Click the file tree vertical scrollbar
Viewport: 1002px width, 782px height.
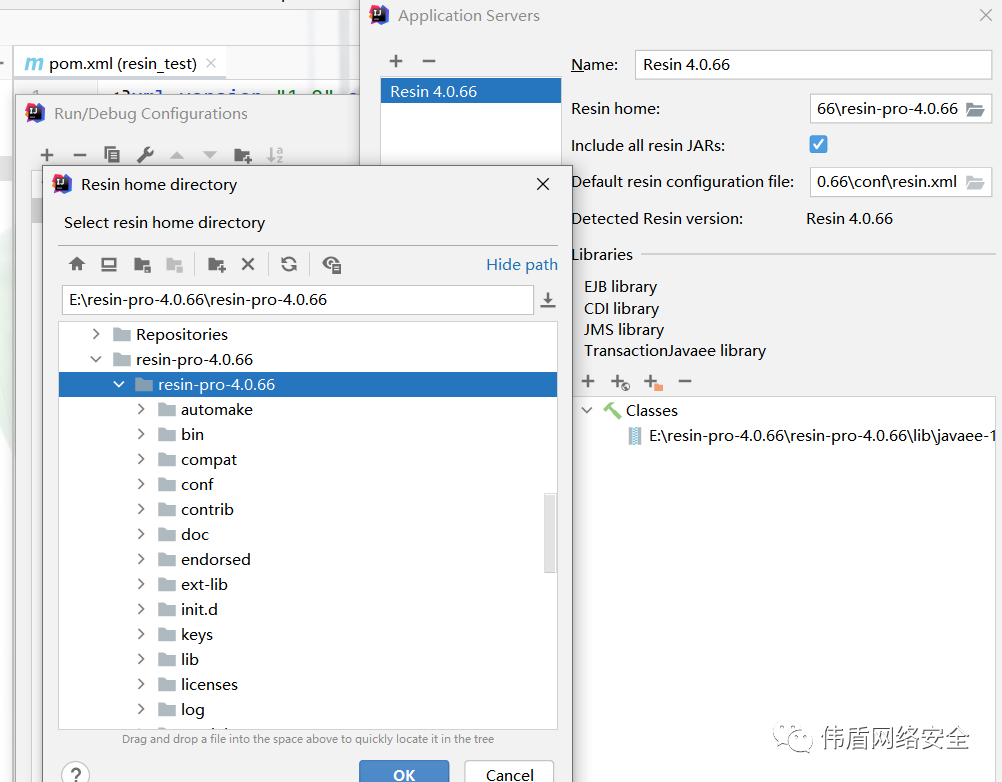pyautogui.click(x=550, y=532)
